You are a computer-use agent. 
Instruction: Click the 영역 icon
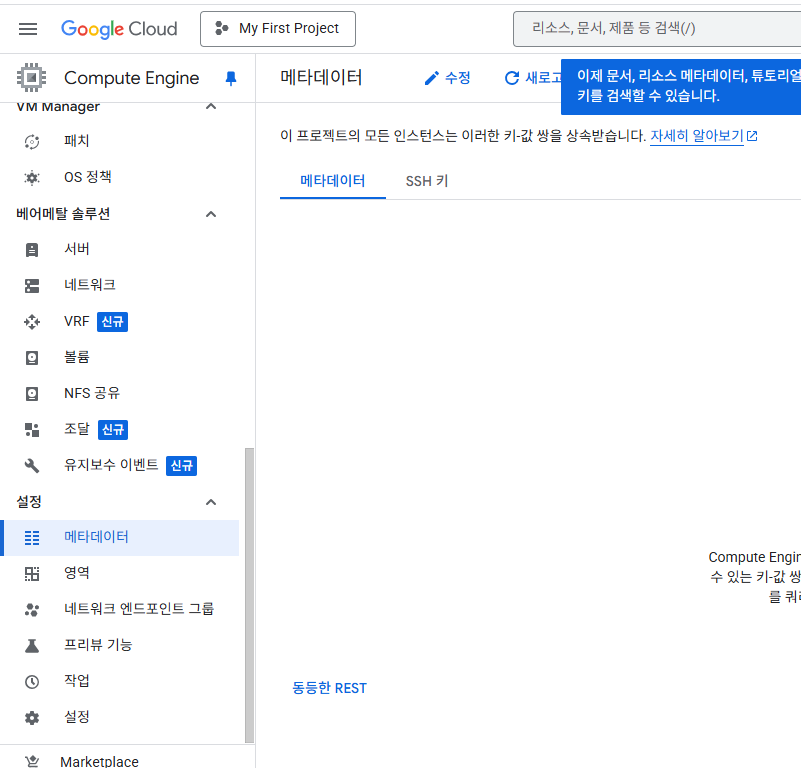pos(32,574)
